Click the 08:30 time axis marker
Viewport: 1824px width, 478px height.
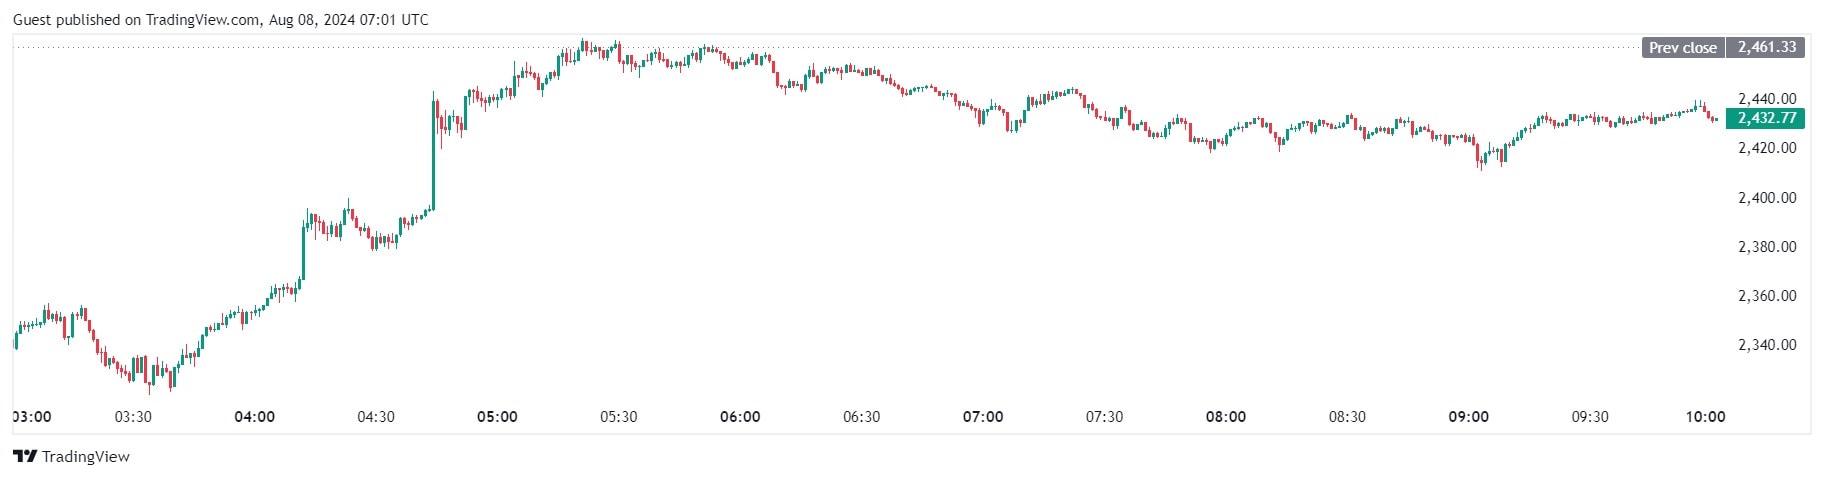[1347, 417]
